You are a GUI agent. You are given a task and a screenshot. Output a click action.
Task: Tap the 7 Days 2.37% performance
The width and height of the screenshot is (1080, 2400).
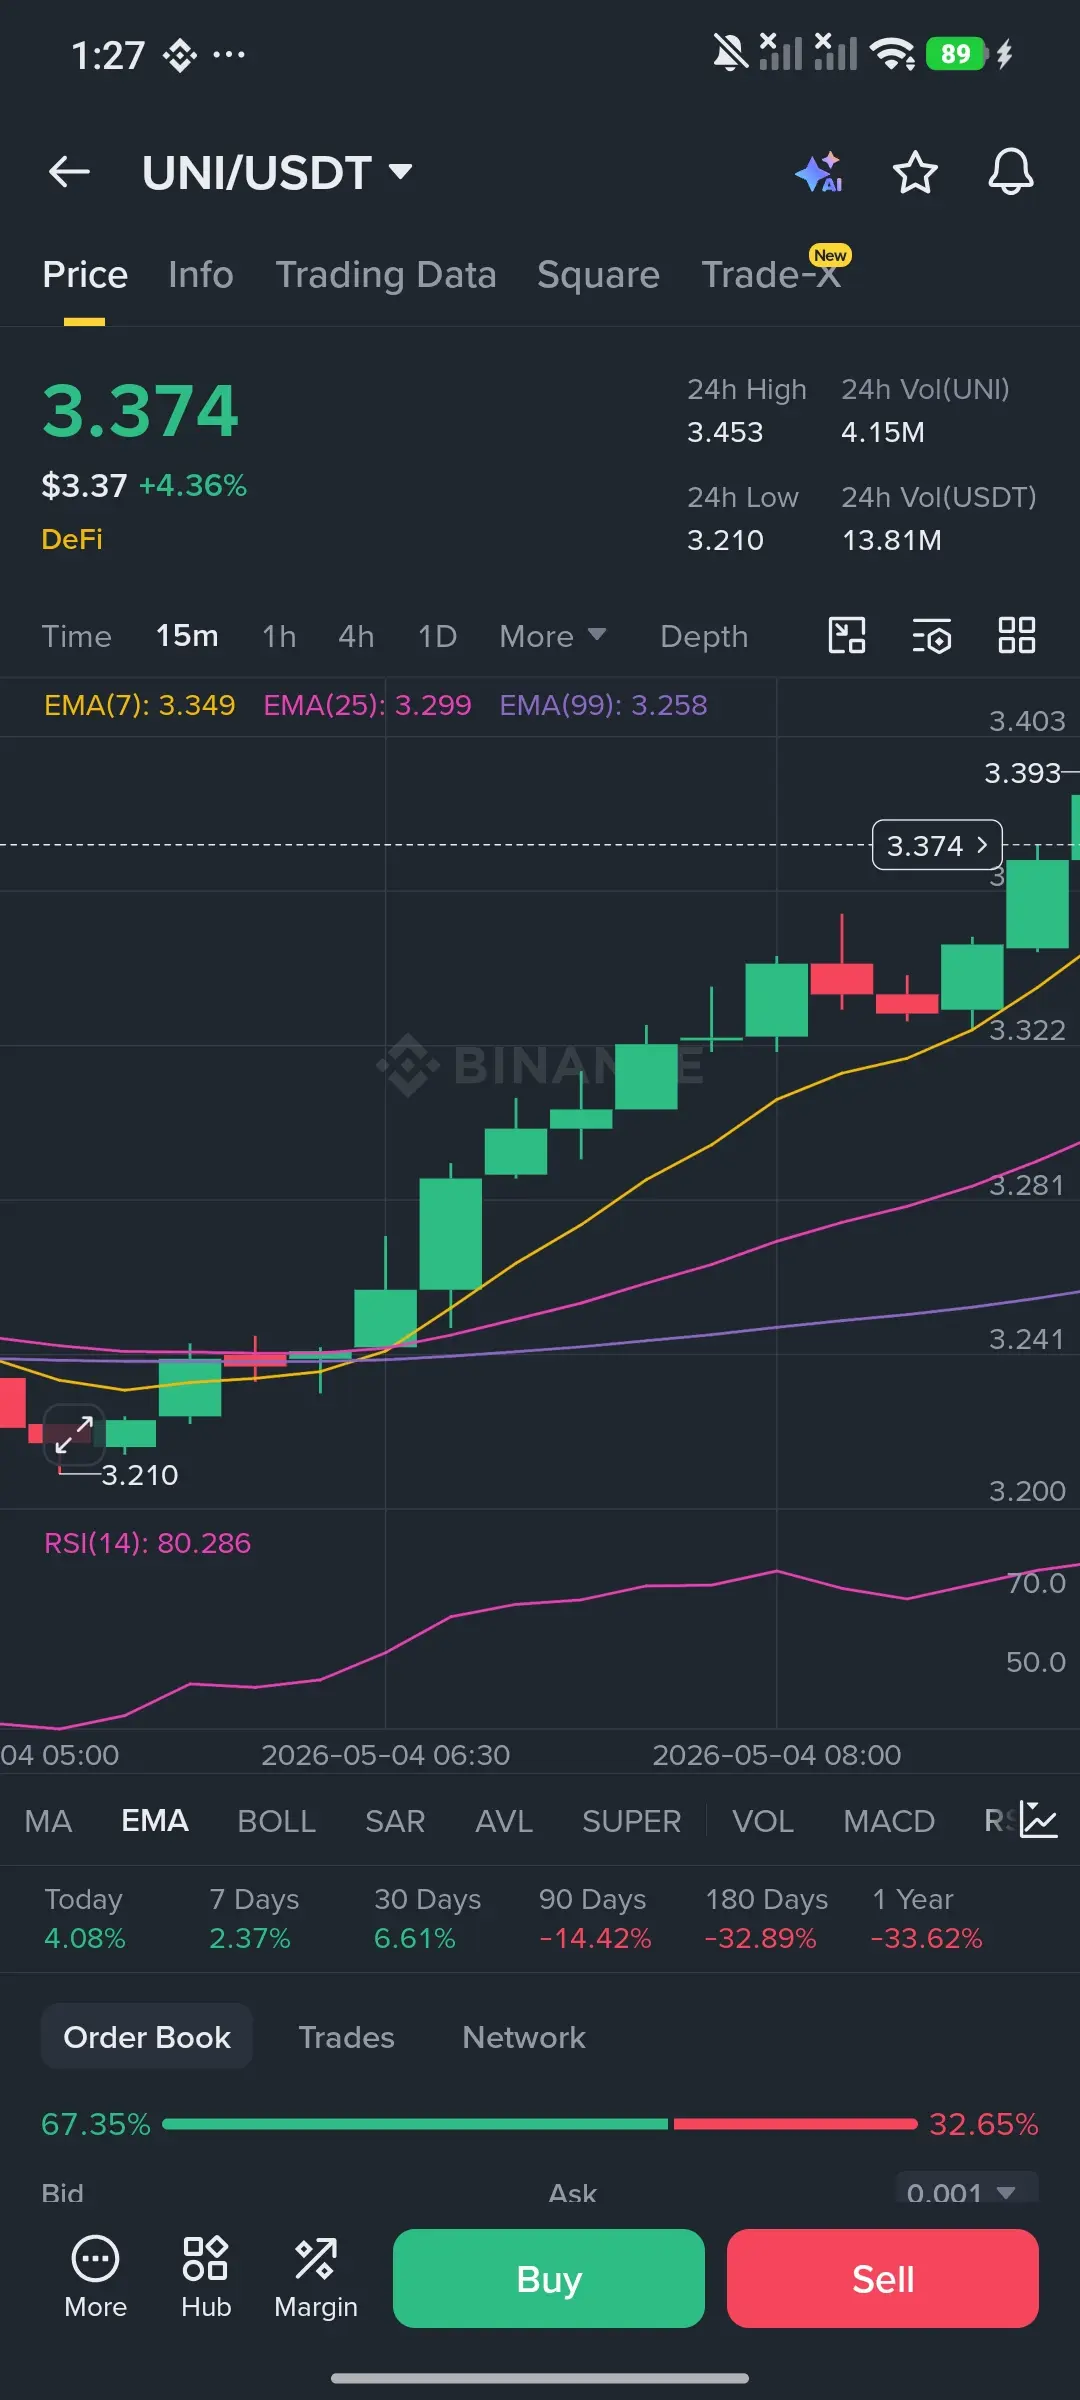coord(254,1918)
